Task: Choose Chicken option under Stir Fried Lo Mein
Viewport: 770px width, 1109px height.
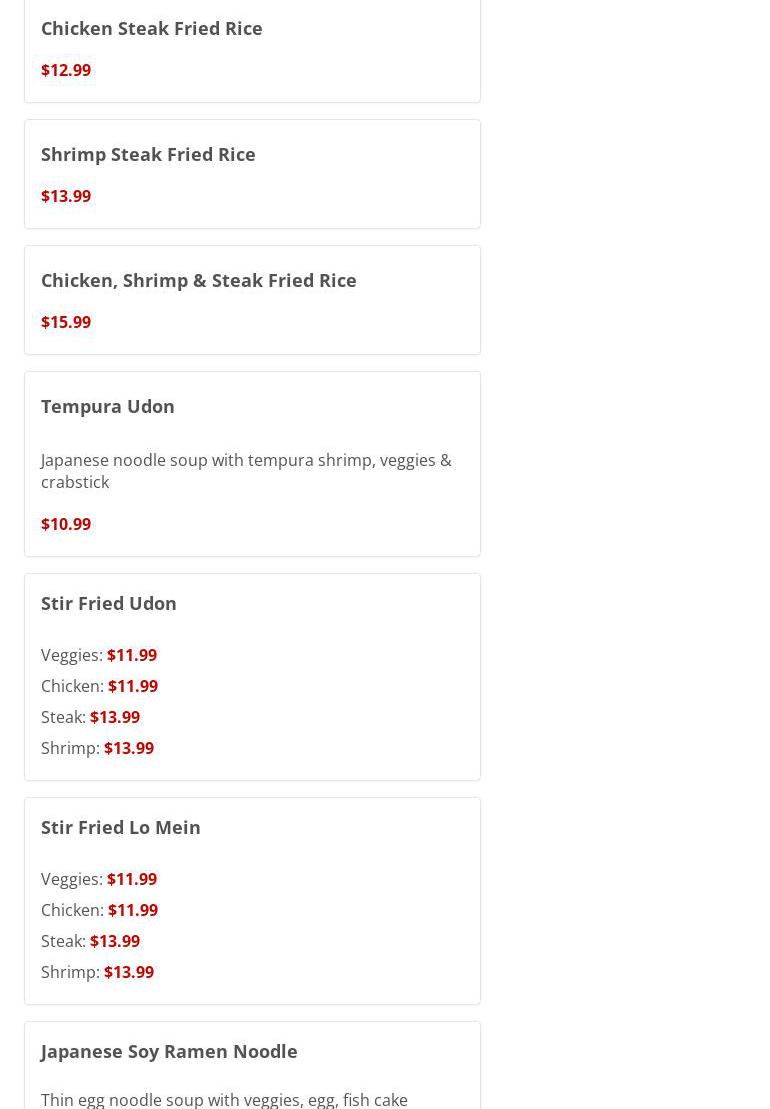Action: 100,910
